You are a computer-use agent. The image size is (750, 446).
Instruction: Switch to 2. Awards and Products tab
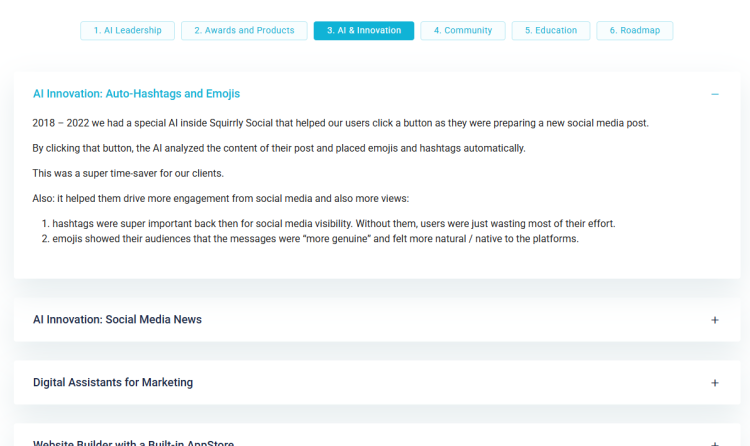coord(244,31)
